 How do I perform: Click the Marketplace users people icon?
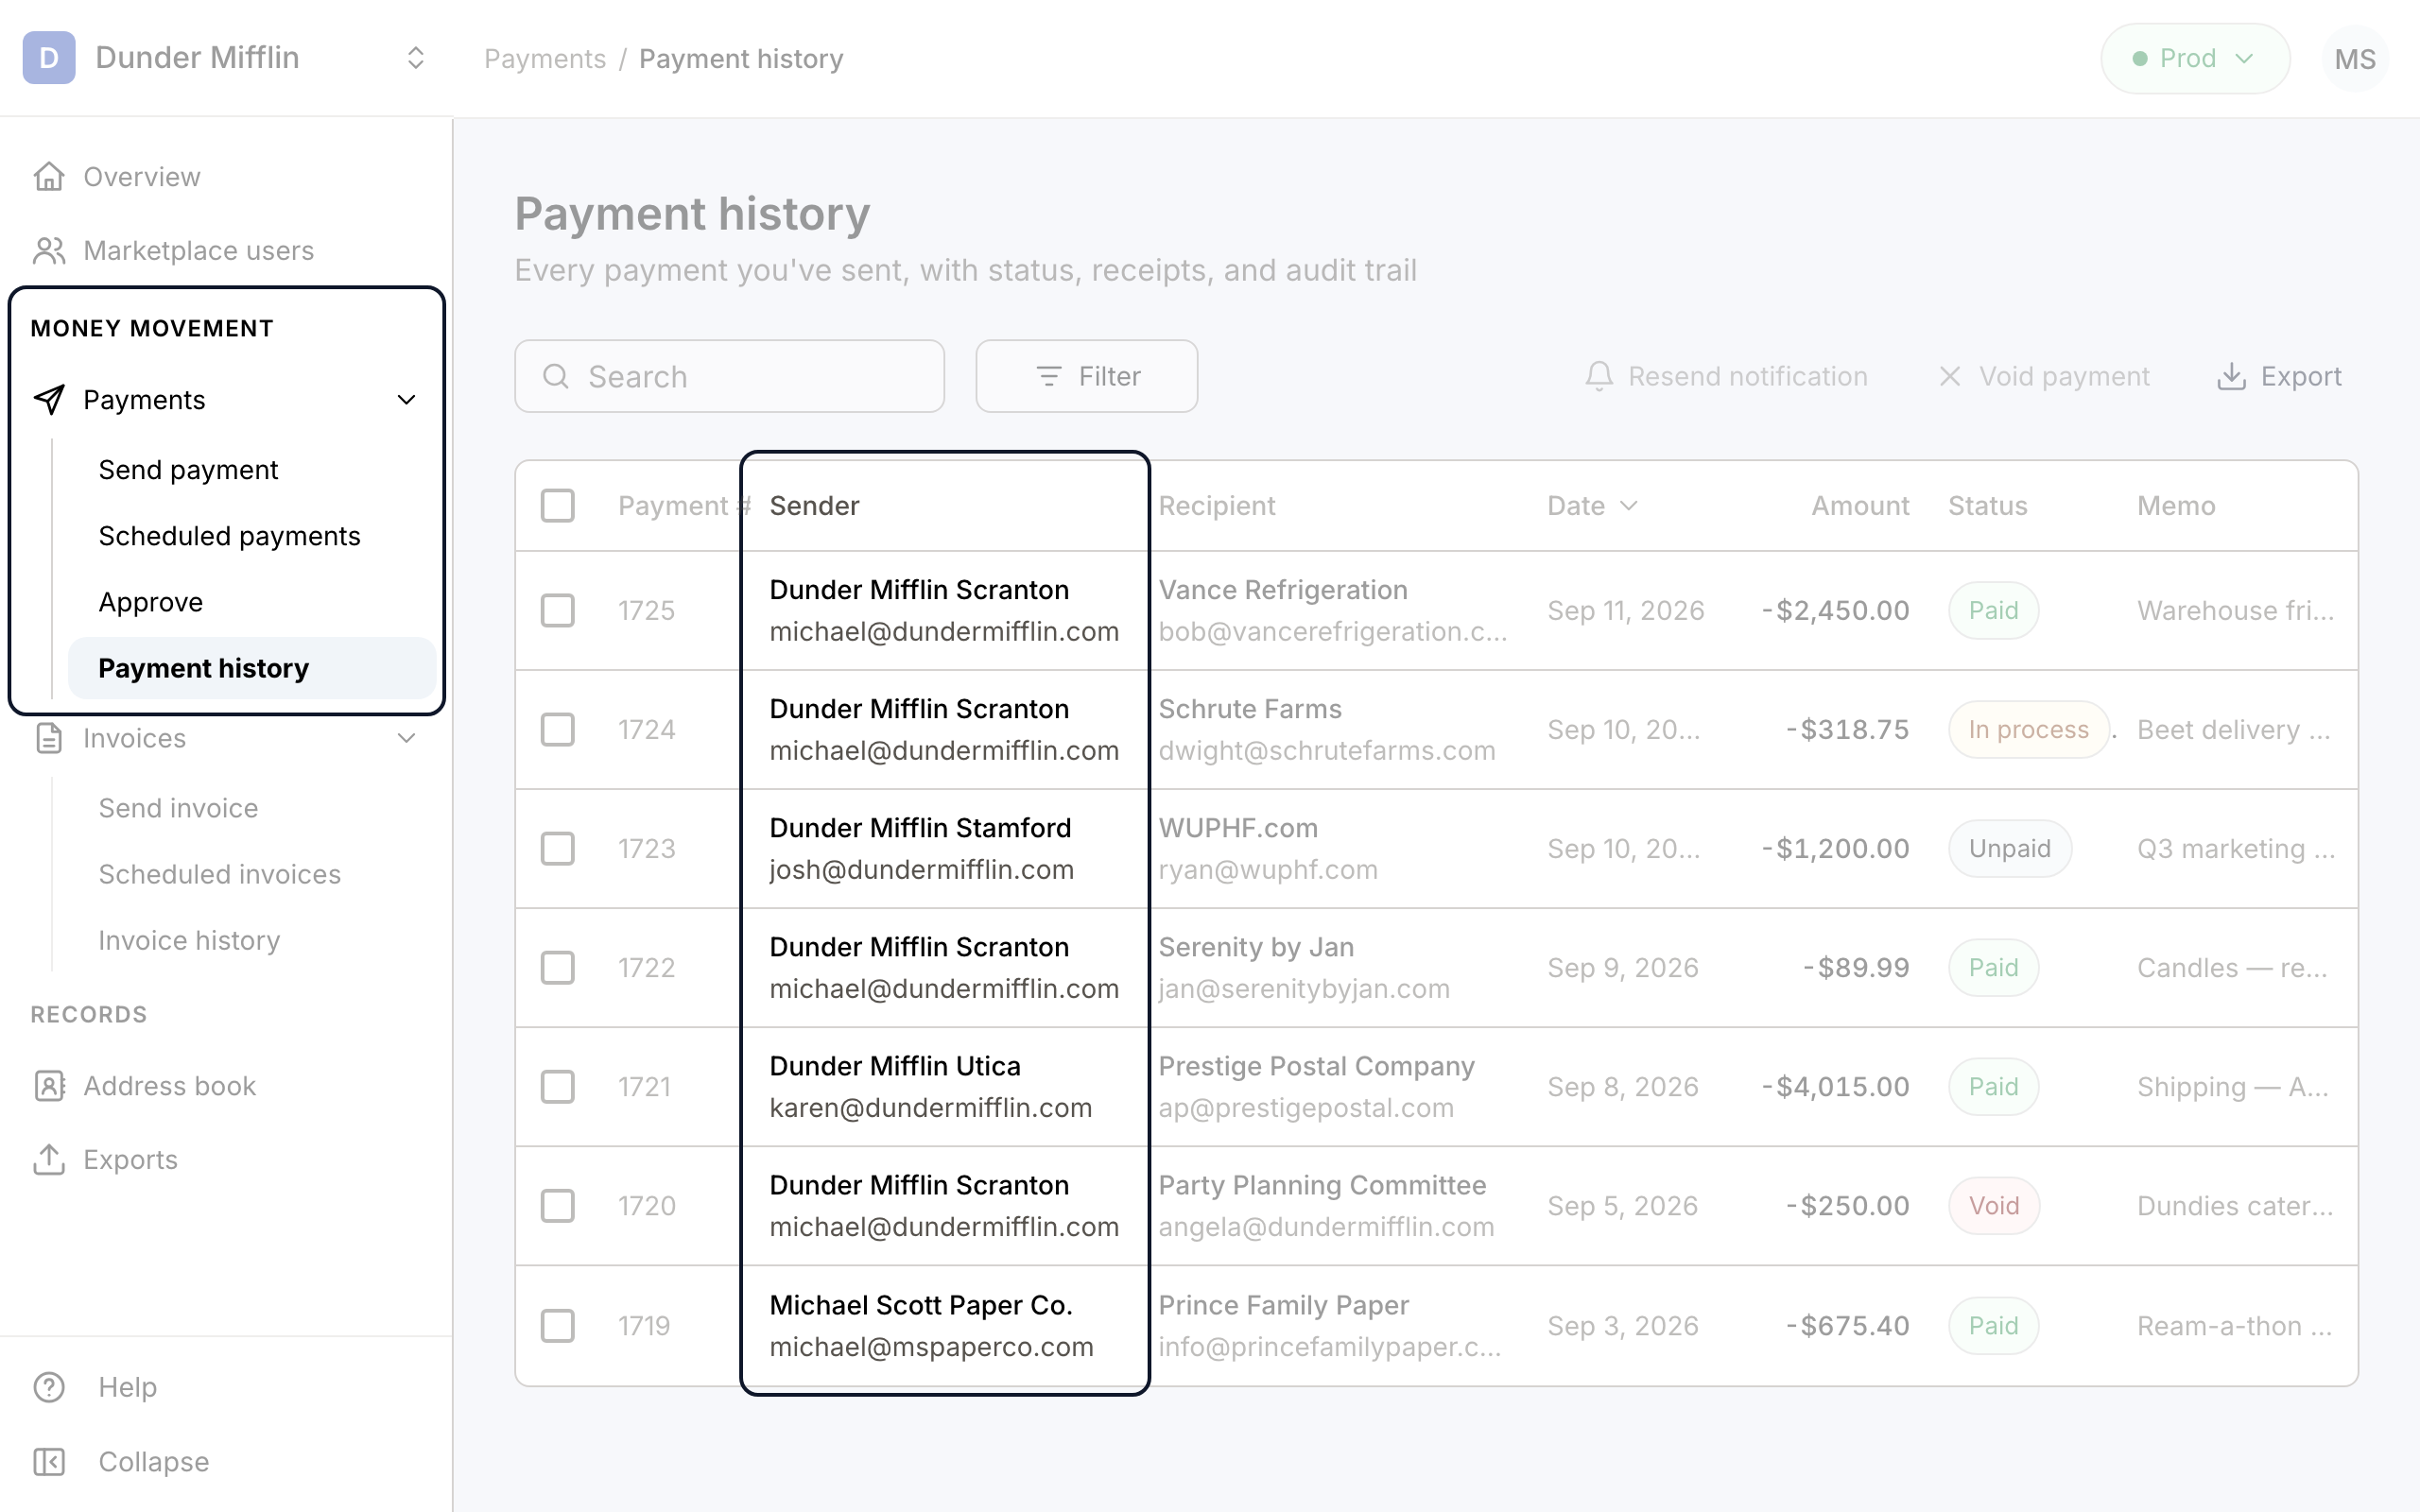[x=49, y=251]
